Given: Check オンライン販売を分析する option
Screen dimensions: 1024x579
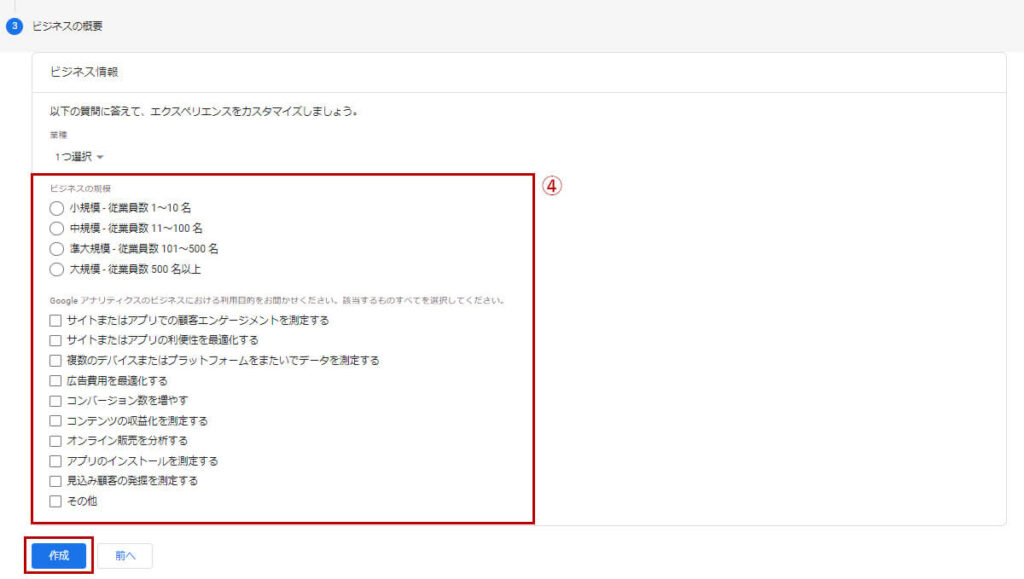Looking at the screenshot, I should [x=56, y=441].
